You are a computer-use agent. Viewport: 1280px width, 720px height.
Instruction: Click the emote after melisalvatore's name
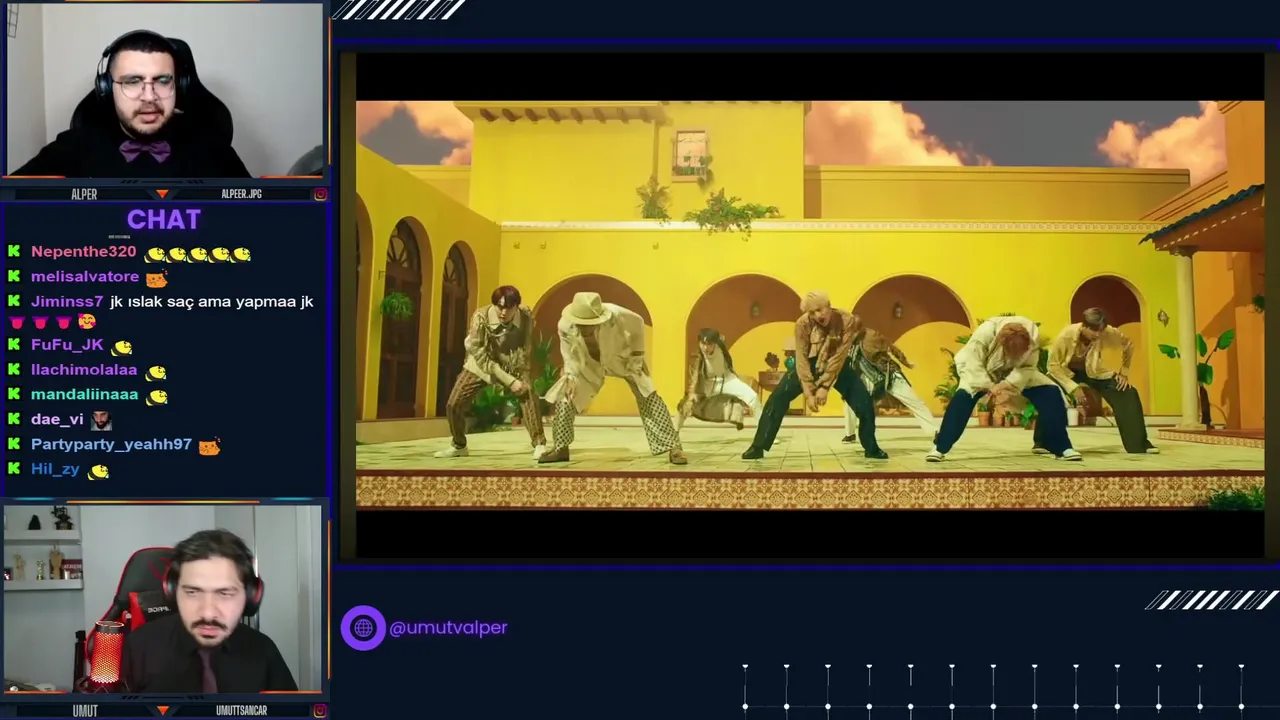click(x=157, y=278)
